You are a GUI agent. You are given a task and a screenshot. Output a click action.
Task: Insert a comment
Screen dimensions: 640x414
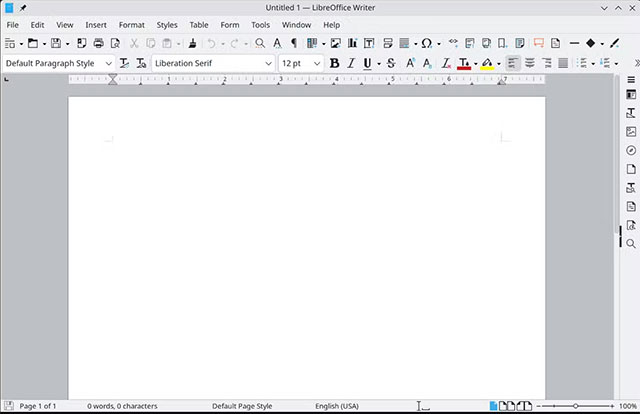539,43
